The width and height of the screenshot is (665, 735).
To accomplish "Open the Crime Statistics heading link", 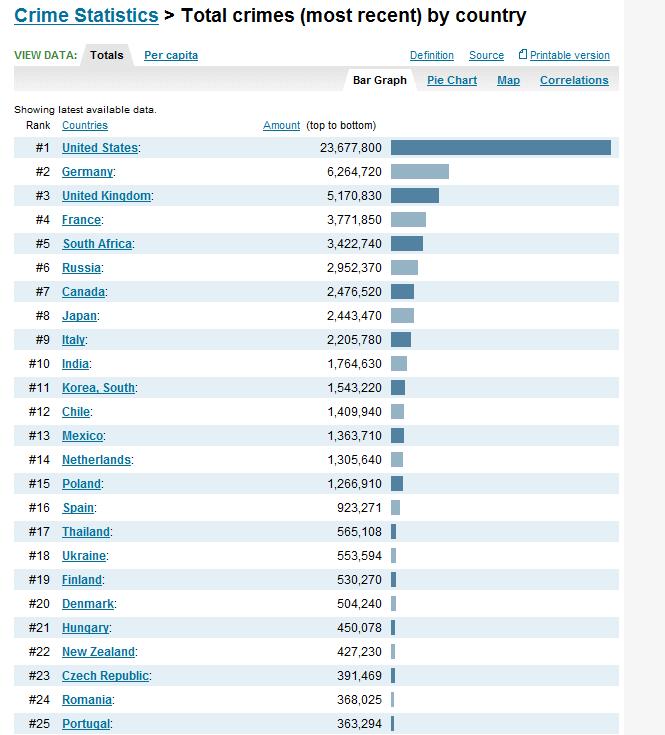I will point(86,15).
